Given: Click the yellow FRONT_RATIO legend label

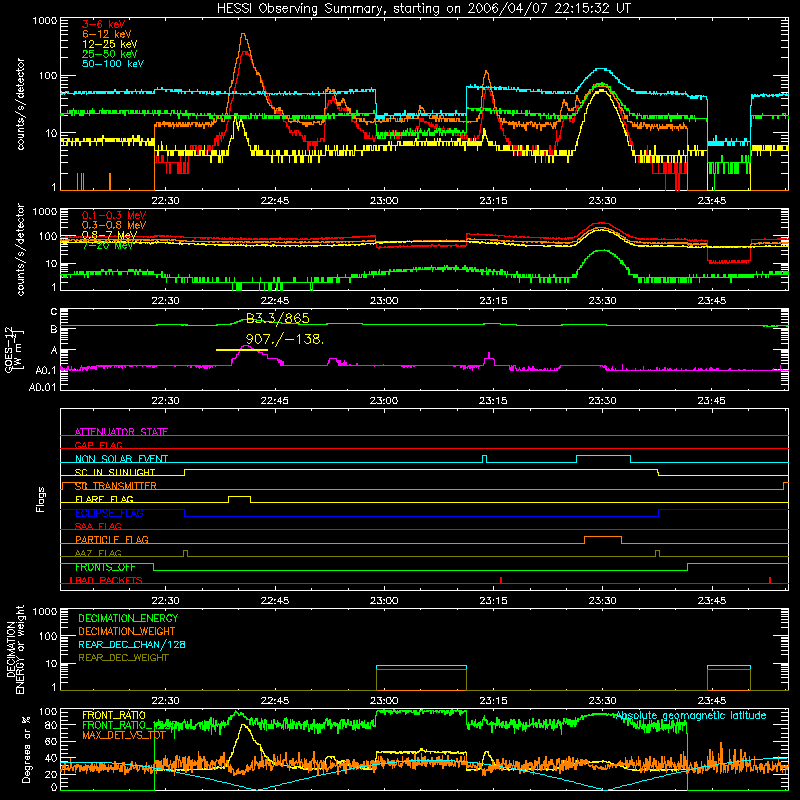Looking at the screenshot, I should pyautogui.click(x=114, y=715).
